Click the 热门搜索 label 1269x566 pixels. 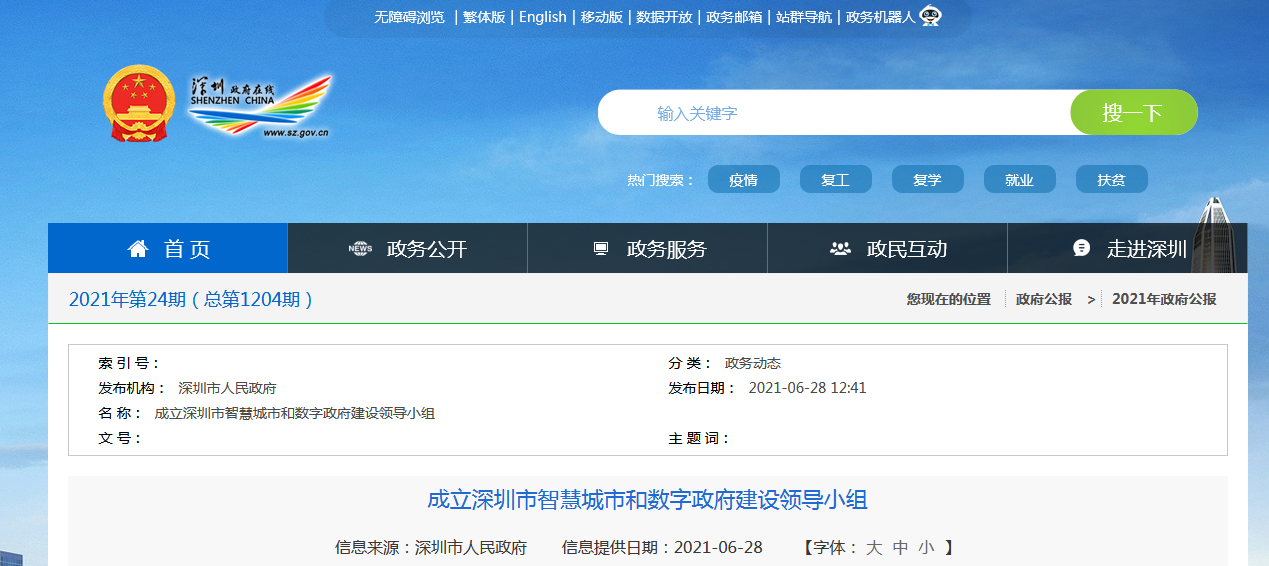point(660,180)
